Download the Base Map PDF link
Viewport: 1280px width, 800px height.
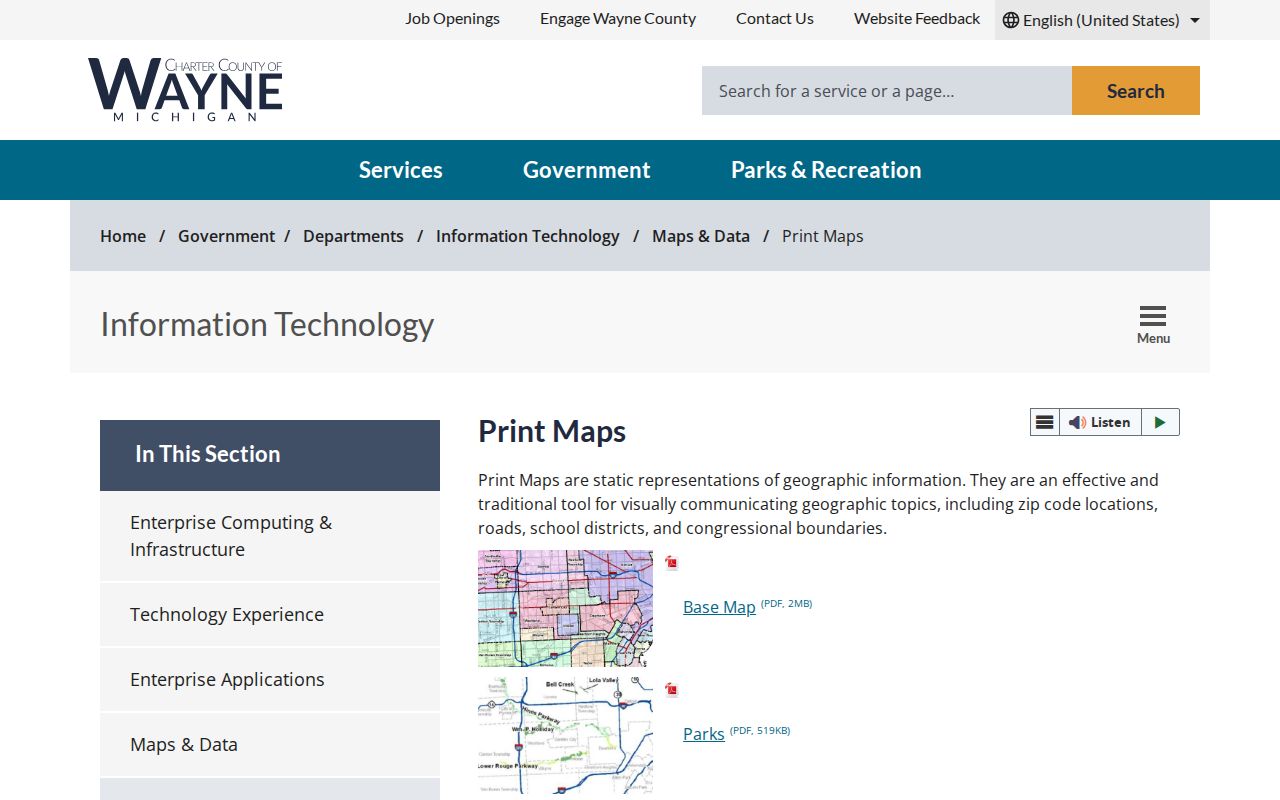coord(719,607)
